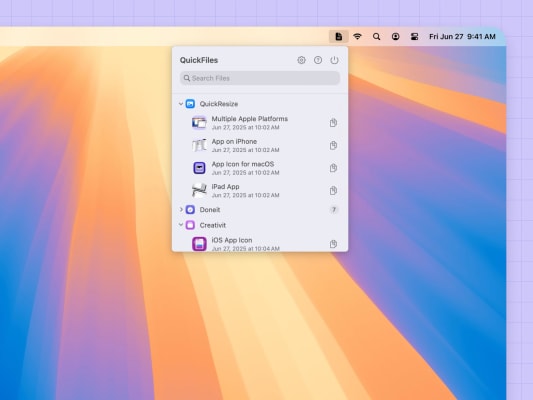
Task: Copy the App on iPhone file
Action: tap(333, 145)
